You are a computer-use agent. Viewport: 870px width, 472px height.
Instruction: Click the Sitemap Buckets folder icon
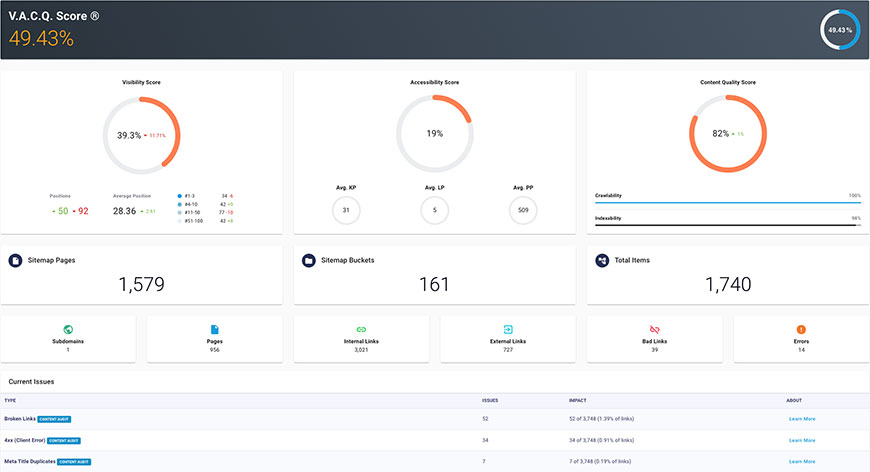309,260
